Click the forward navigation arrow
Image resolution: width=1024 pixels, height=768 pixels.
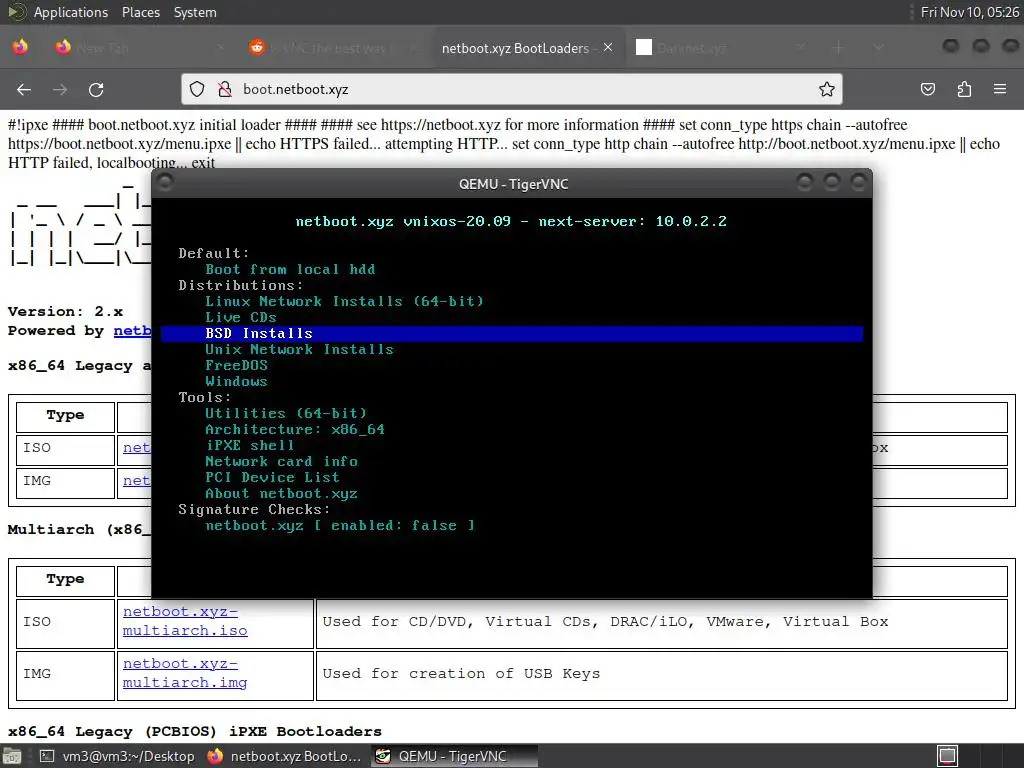(x=60, y=89)
